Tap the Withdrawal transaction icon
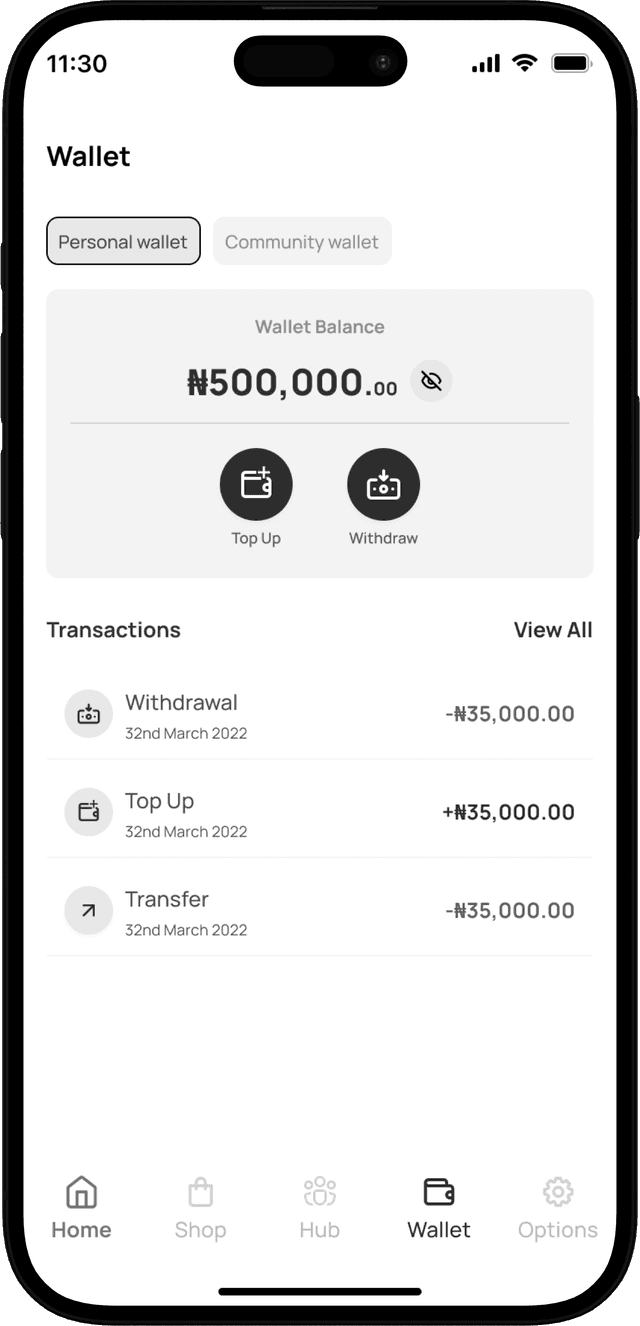Viewport: 640px width, 1326px height. click(x=88, y=714)
